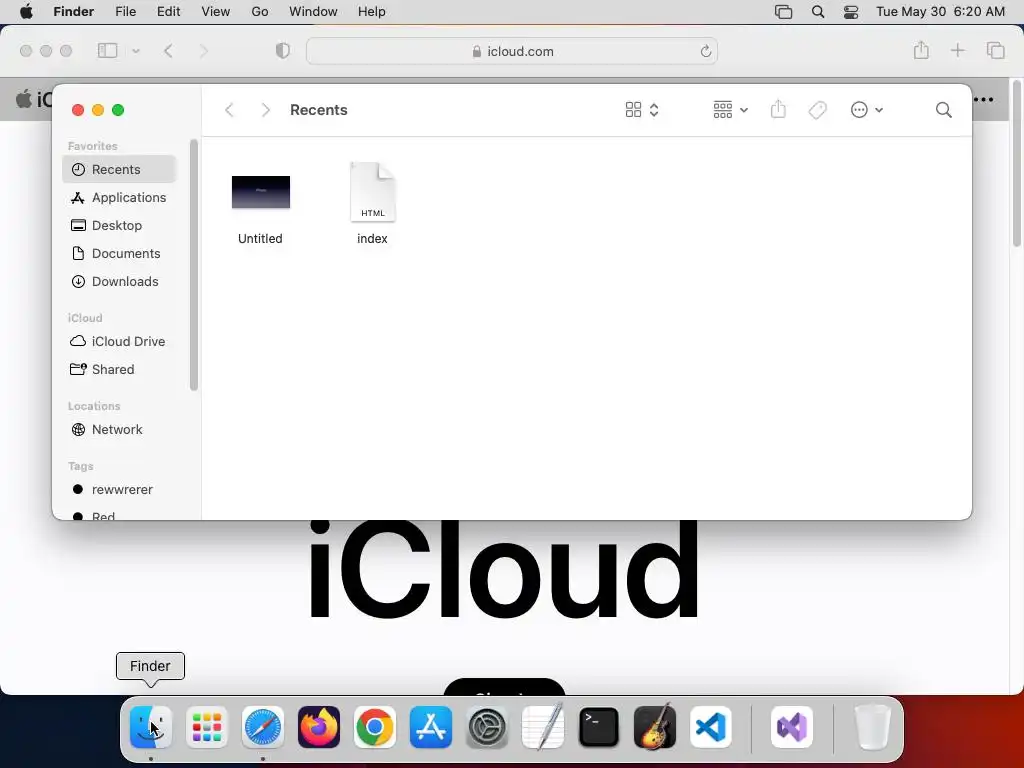Open Trash in Dock

coord(872,727)
